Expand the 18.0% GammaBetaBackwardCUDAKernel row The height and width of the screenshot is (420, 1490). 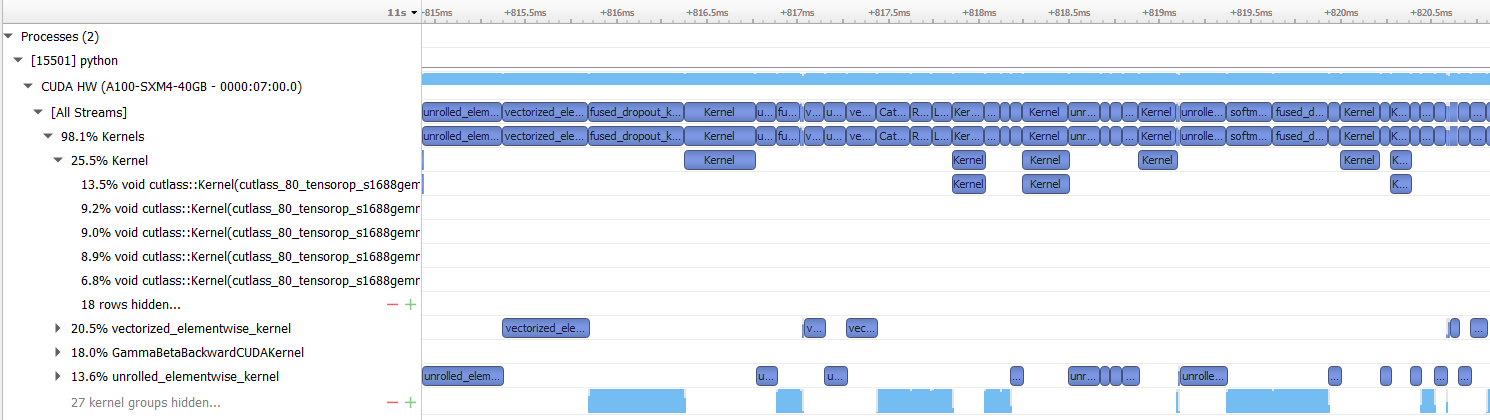point(58,352)
